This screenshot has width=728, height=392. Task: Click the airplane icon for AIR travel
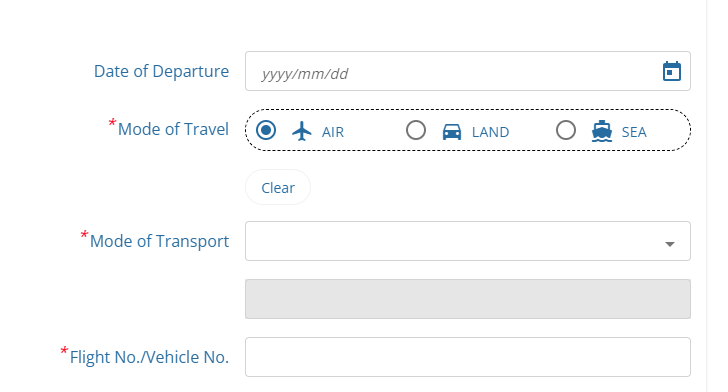pos(302,131)
